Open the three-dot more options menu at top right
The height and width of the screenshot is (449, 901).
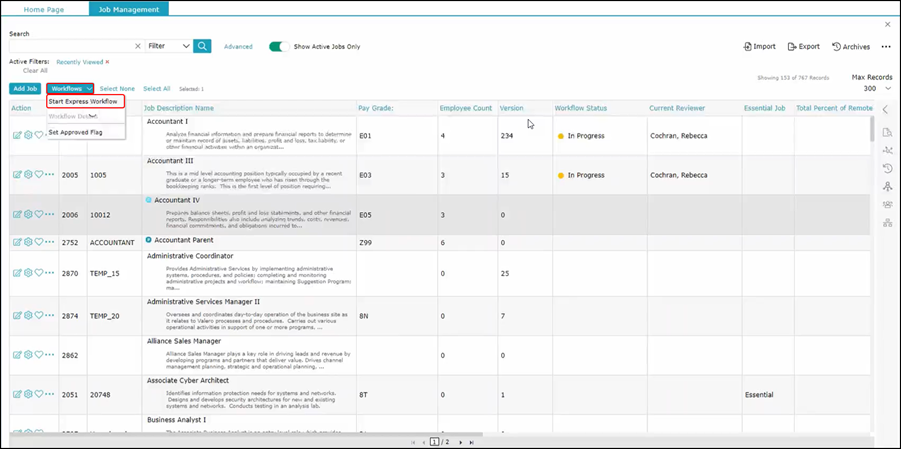(x=886, y=47)
